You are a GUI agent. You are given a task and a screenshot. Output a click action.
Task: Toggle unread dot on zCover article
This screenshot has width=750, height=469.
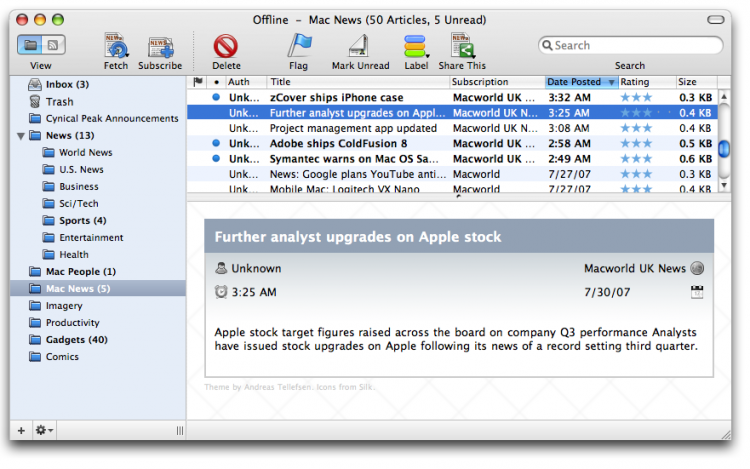tap(216, 97)
